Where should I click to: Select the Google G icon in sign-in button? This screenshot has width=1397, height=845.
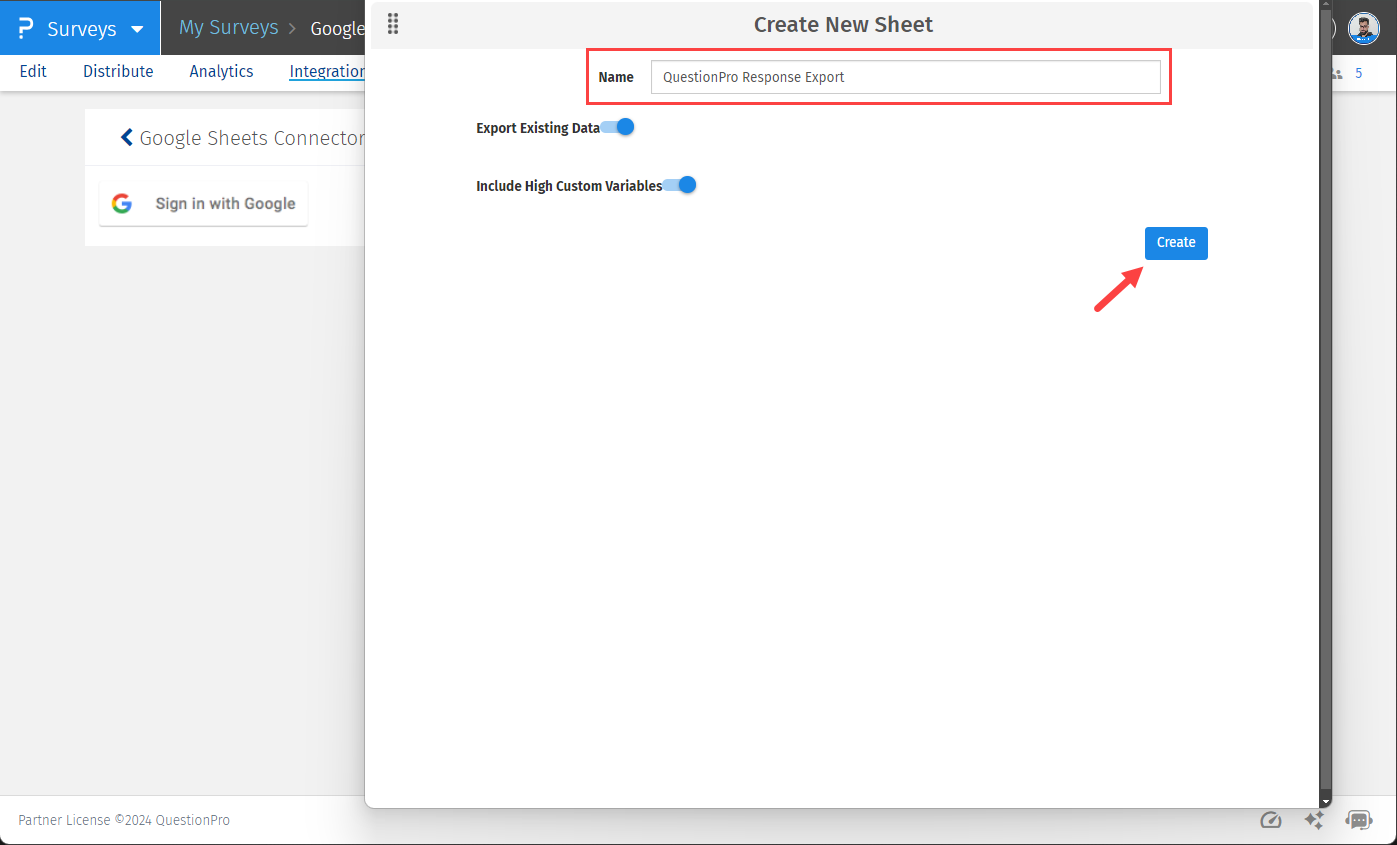point(121,203)
